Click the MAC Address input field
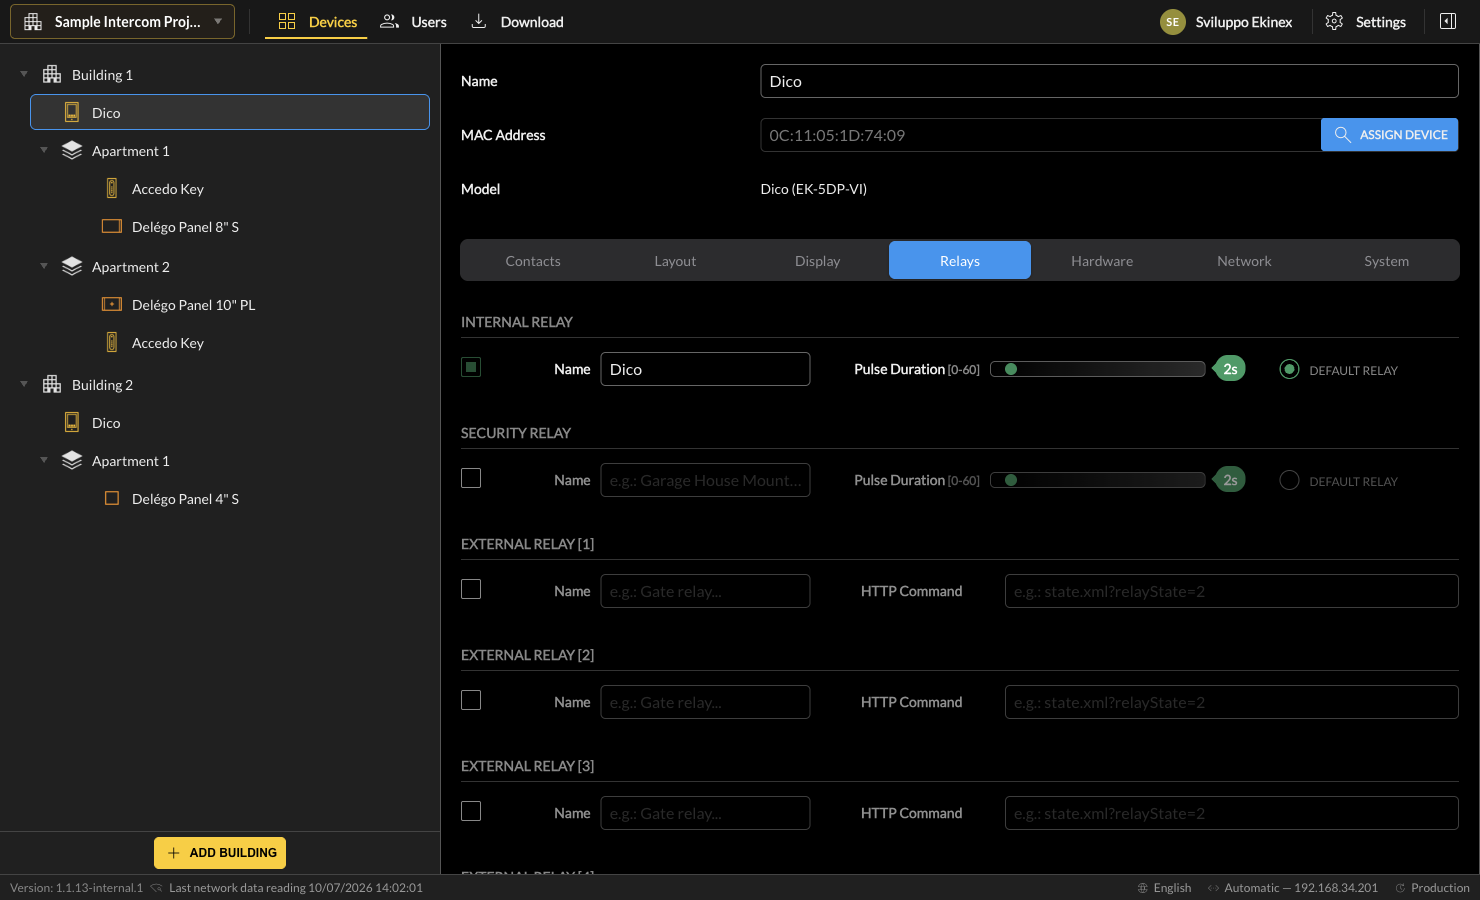Screen dimensions: 1480x900 coord(1040,135)
